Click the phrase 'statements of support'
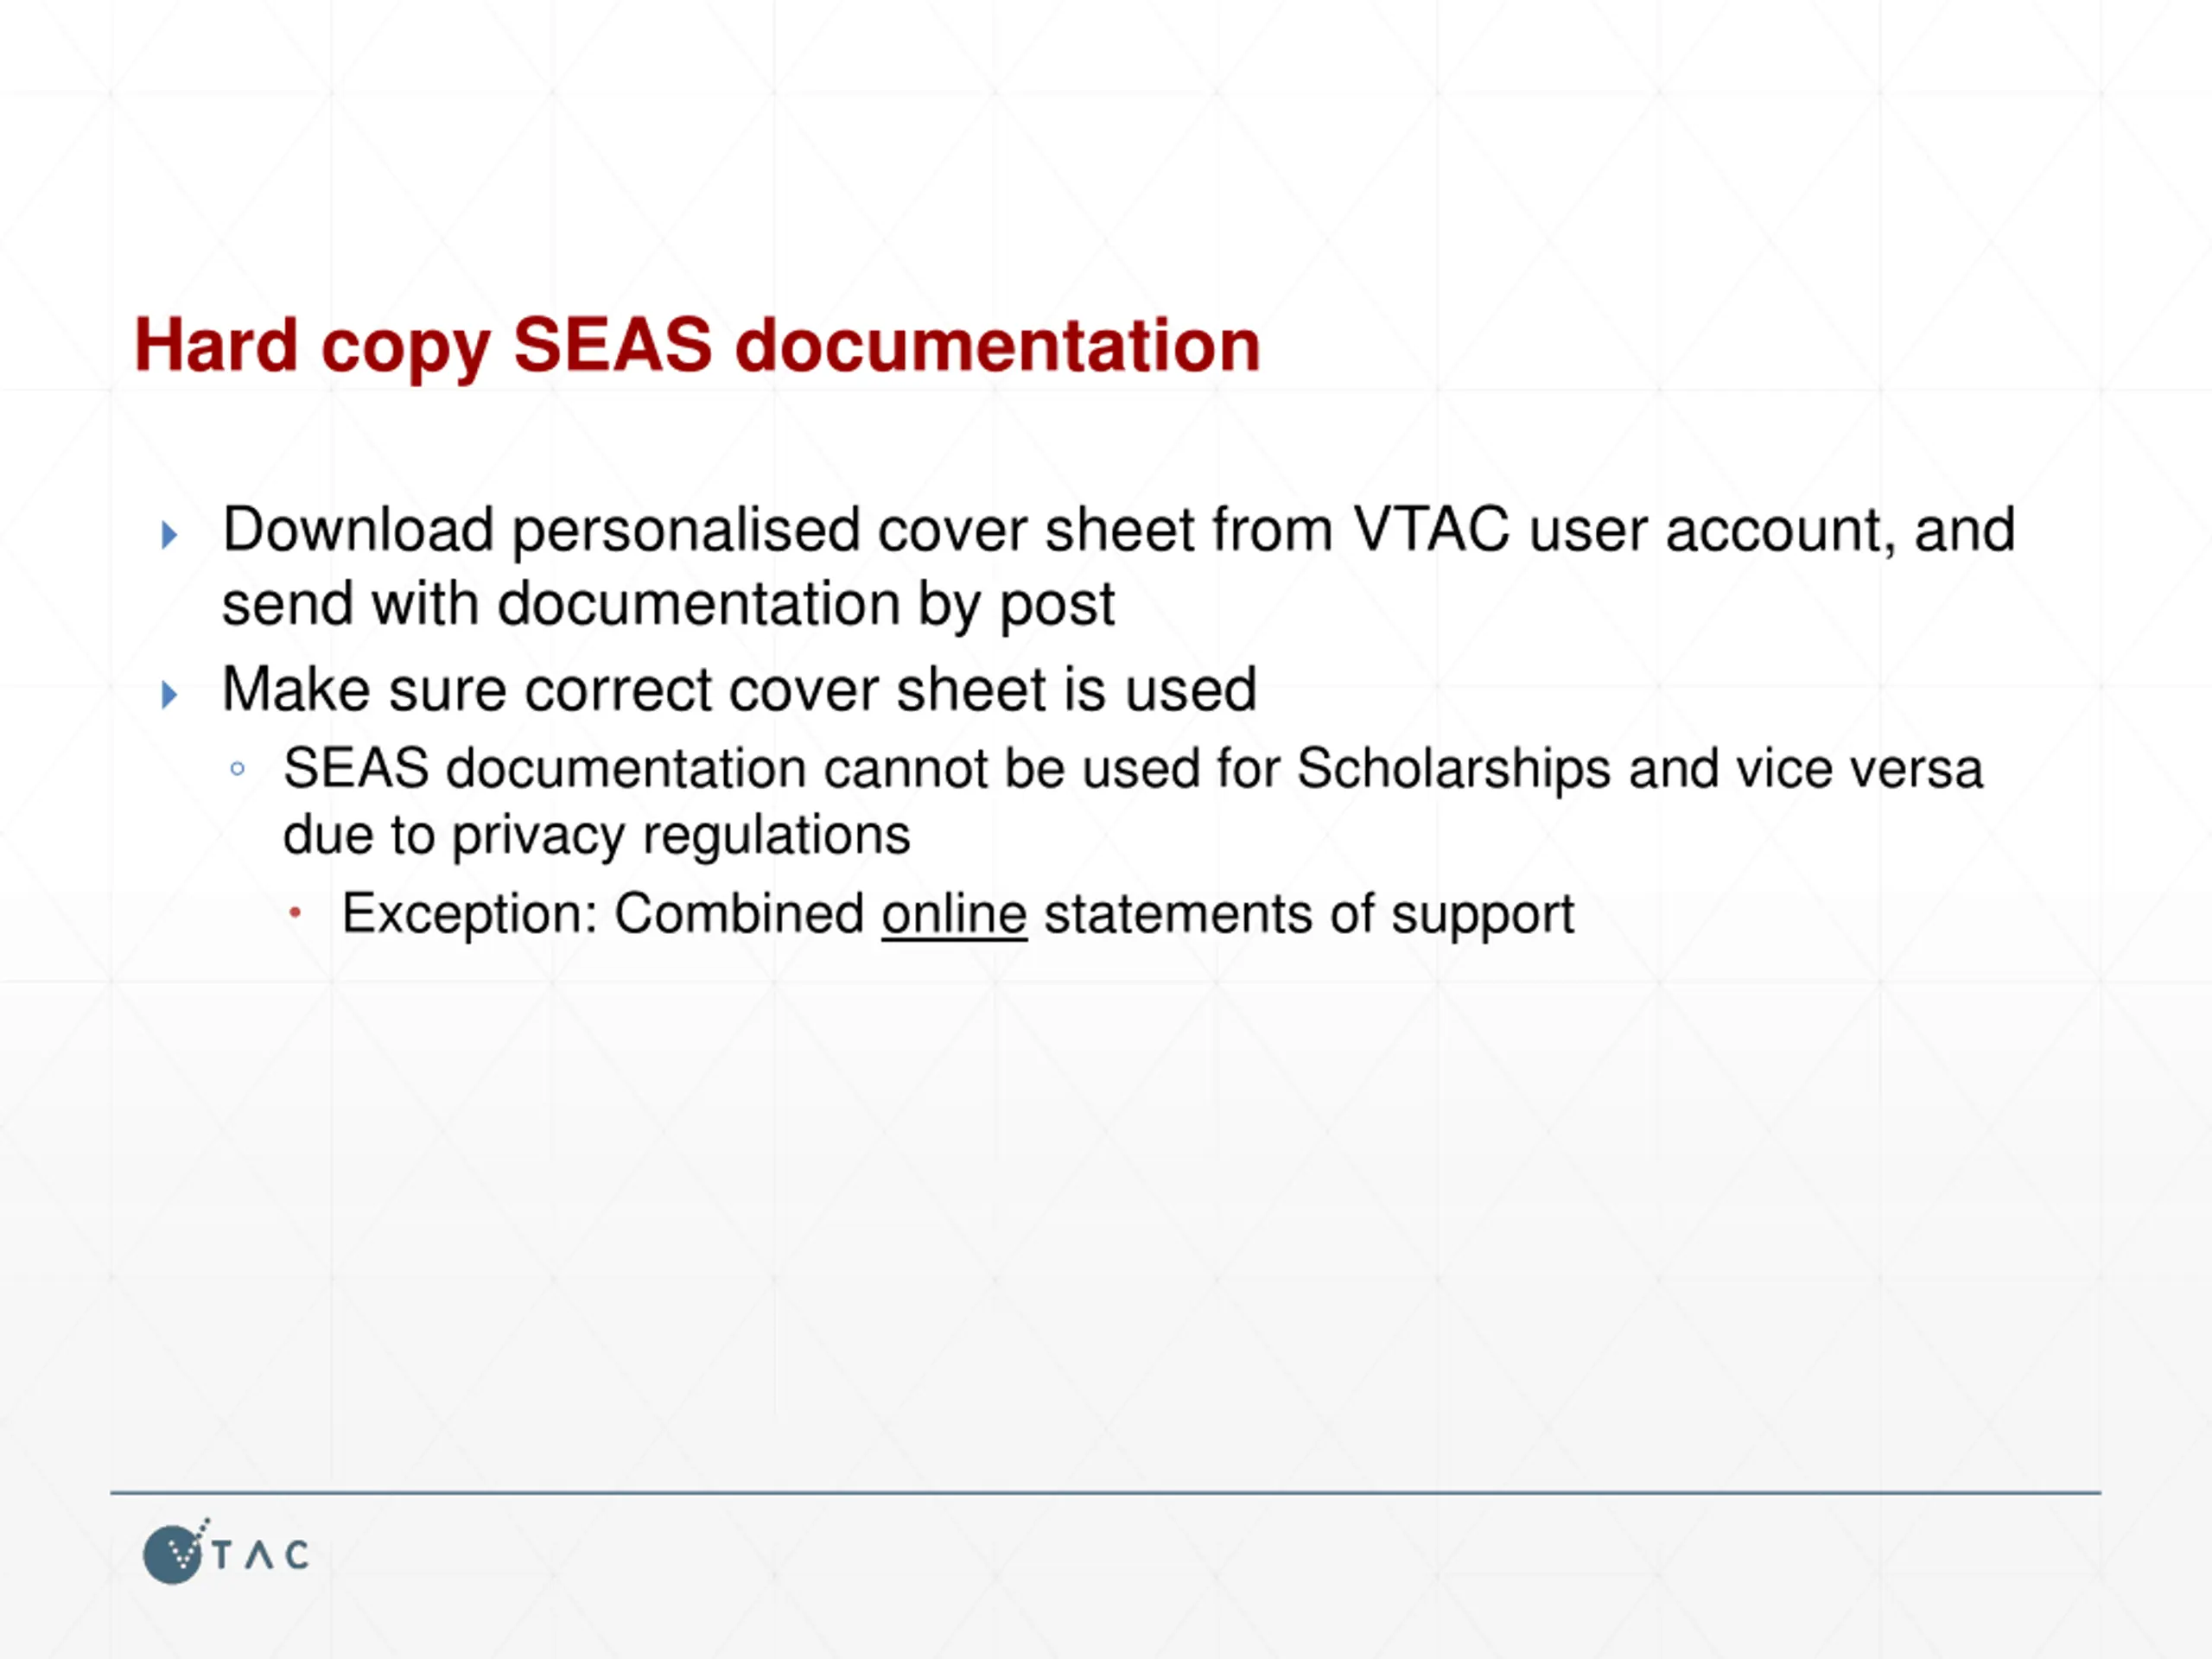The height and width of the screenshot is (1659, 2212). coord(1309,914)
